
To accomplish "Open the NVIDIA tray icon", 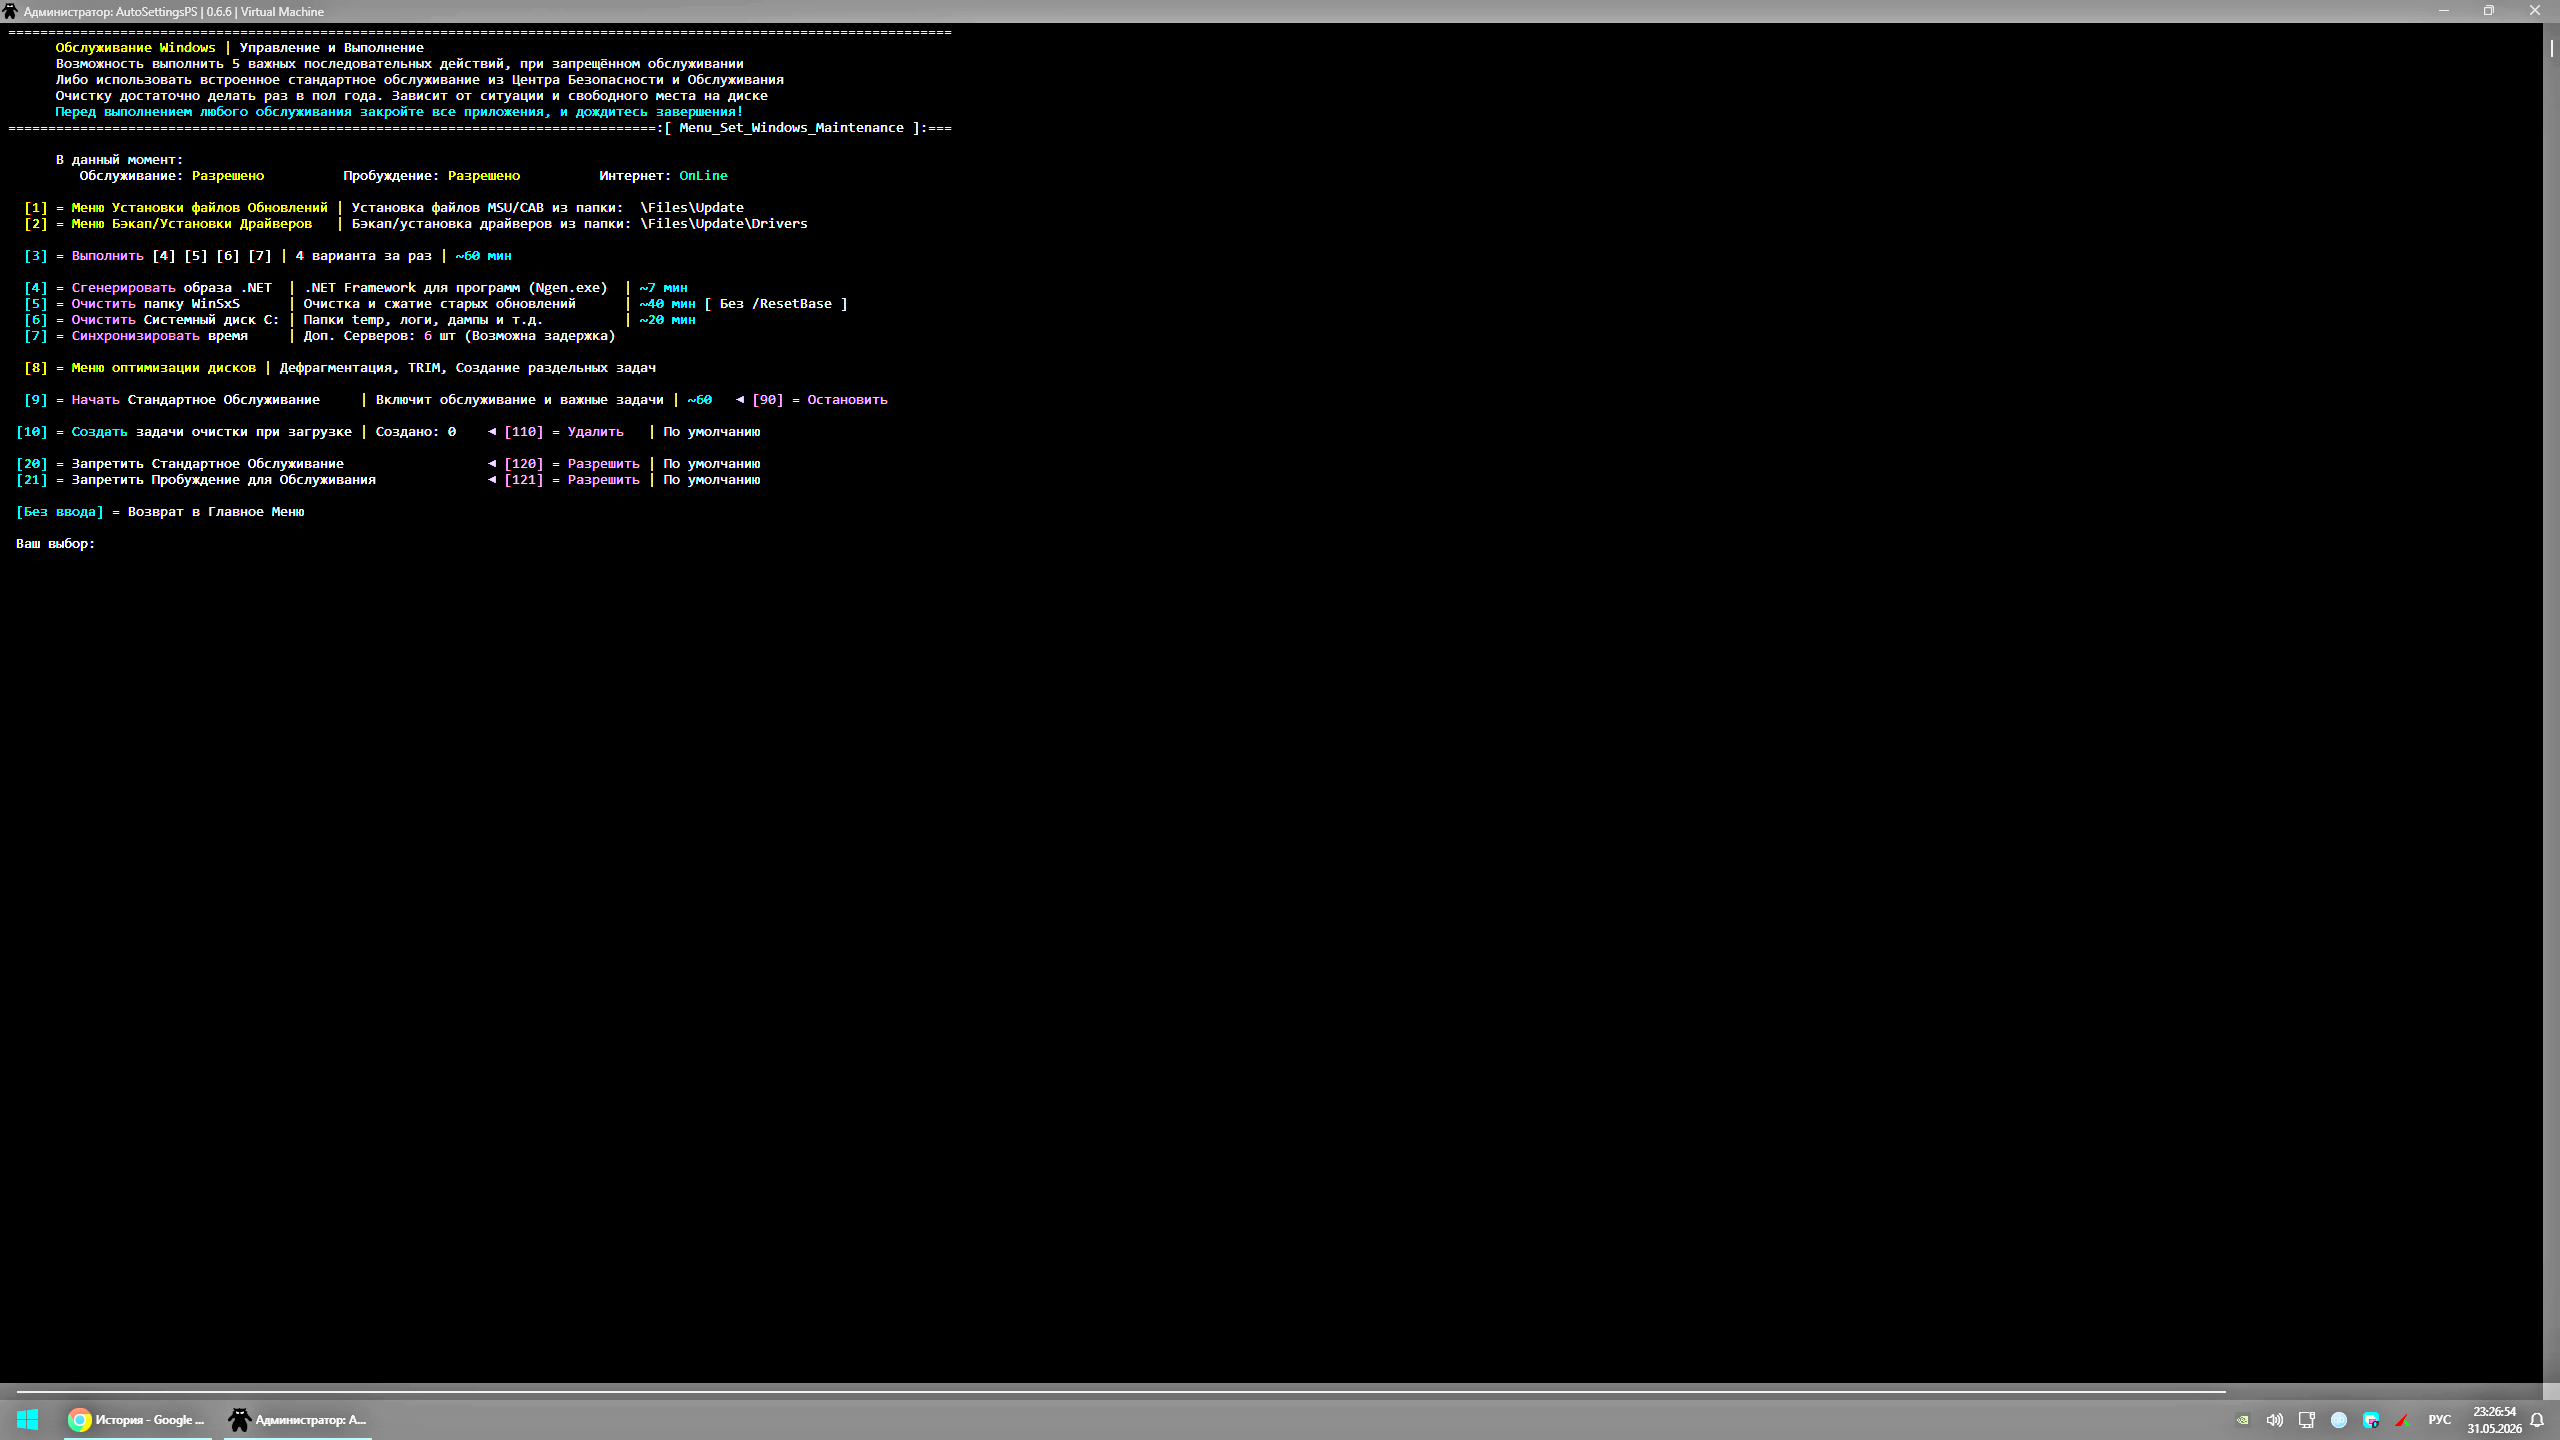I will point(2243,1420).
